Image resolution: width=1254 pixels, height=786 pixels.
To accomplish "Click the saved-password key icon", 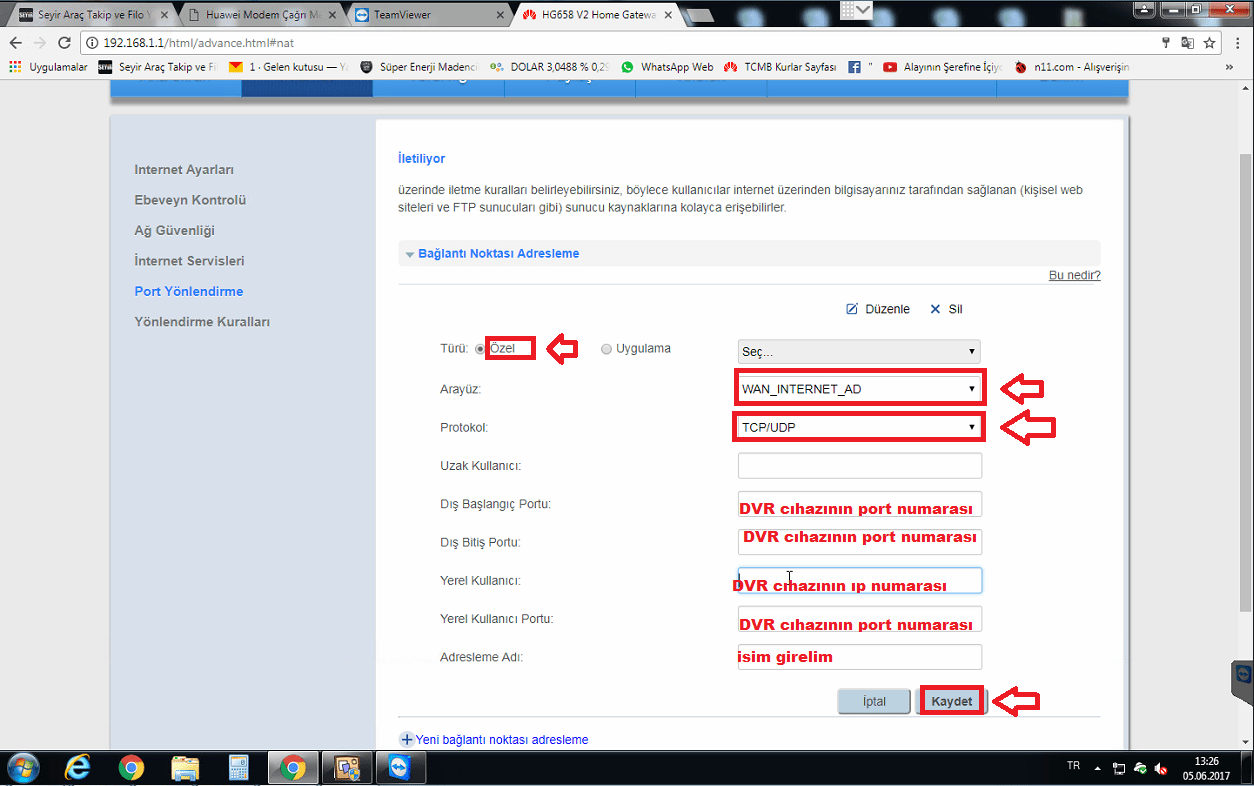I will [1166, 43].
